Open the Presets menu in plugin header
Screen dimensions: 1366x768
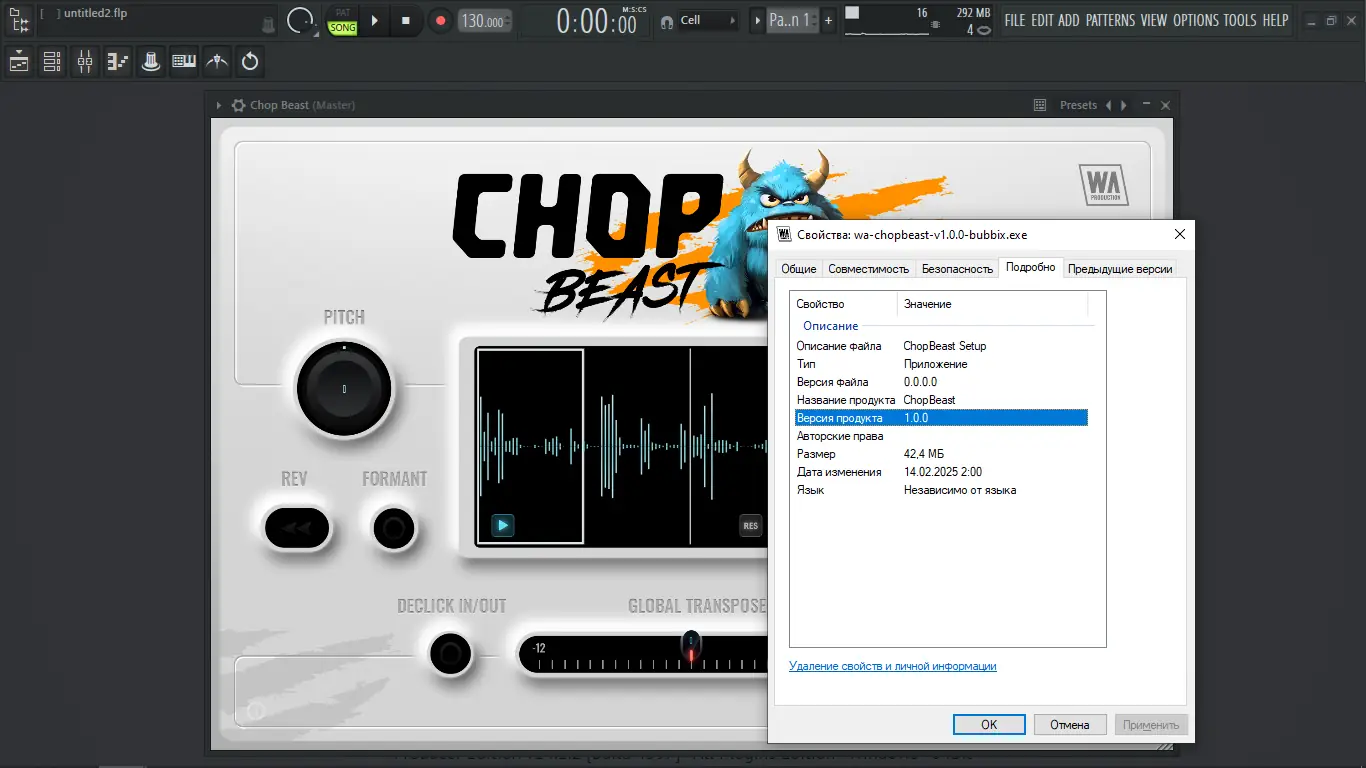(1078, 105)
